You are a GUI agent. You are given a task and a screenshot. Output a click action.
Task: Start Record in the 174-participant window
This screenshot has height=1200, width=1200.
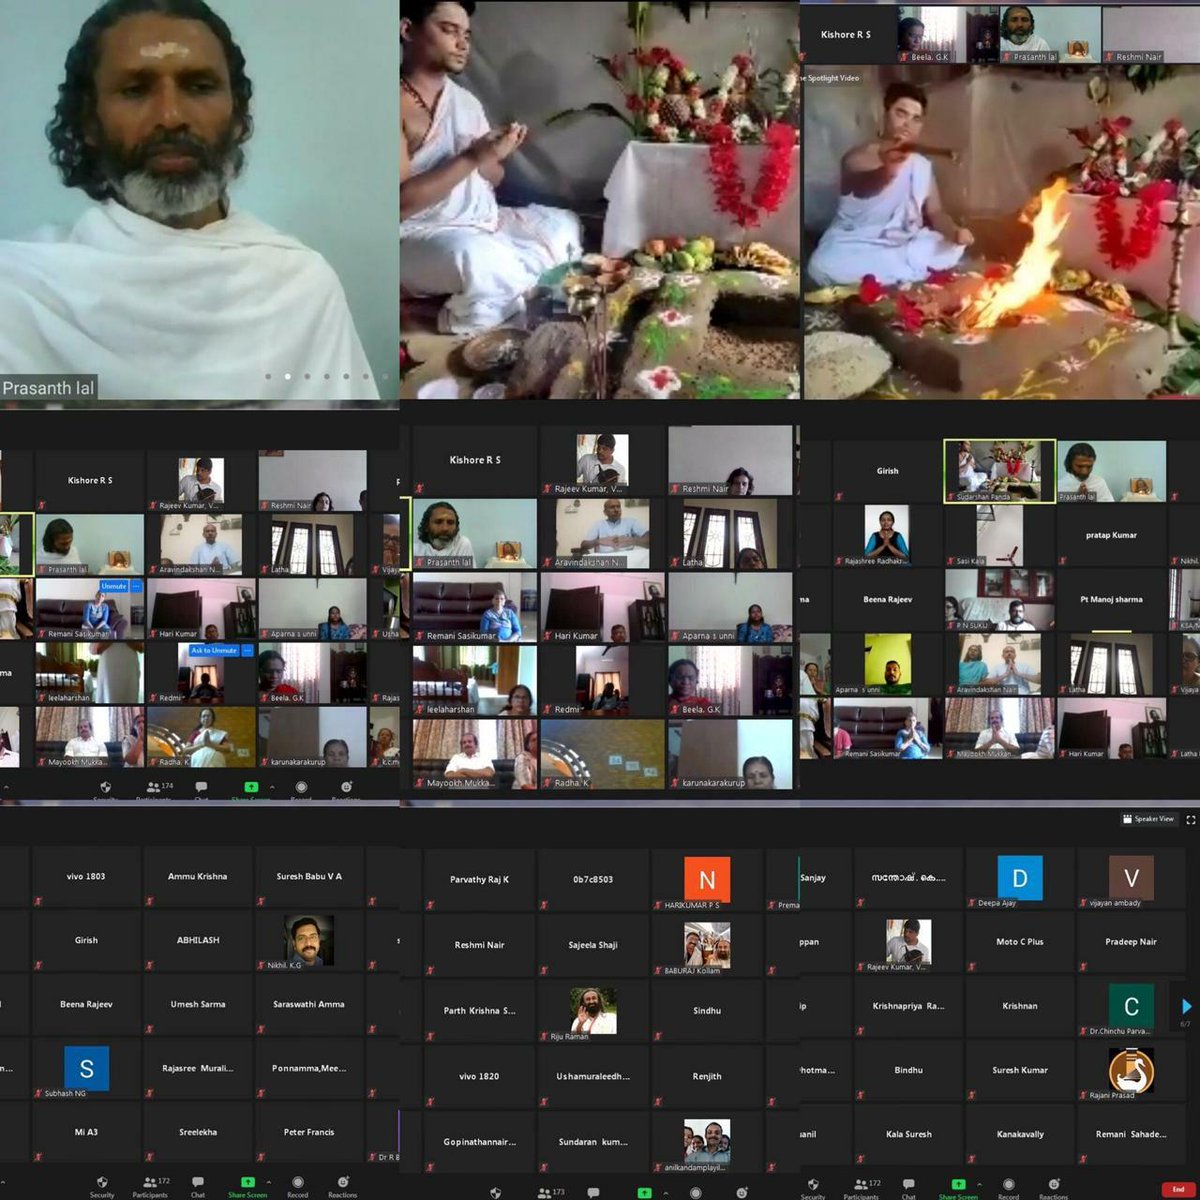301,790
